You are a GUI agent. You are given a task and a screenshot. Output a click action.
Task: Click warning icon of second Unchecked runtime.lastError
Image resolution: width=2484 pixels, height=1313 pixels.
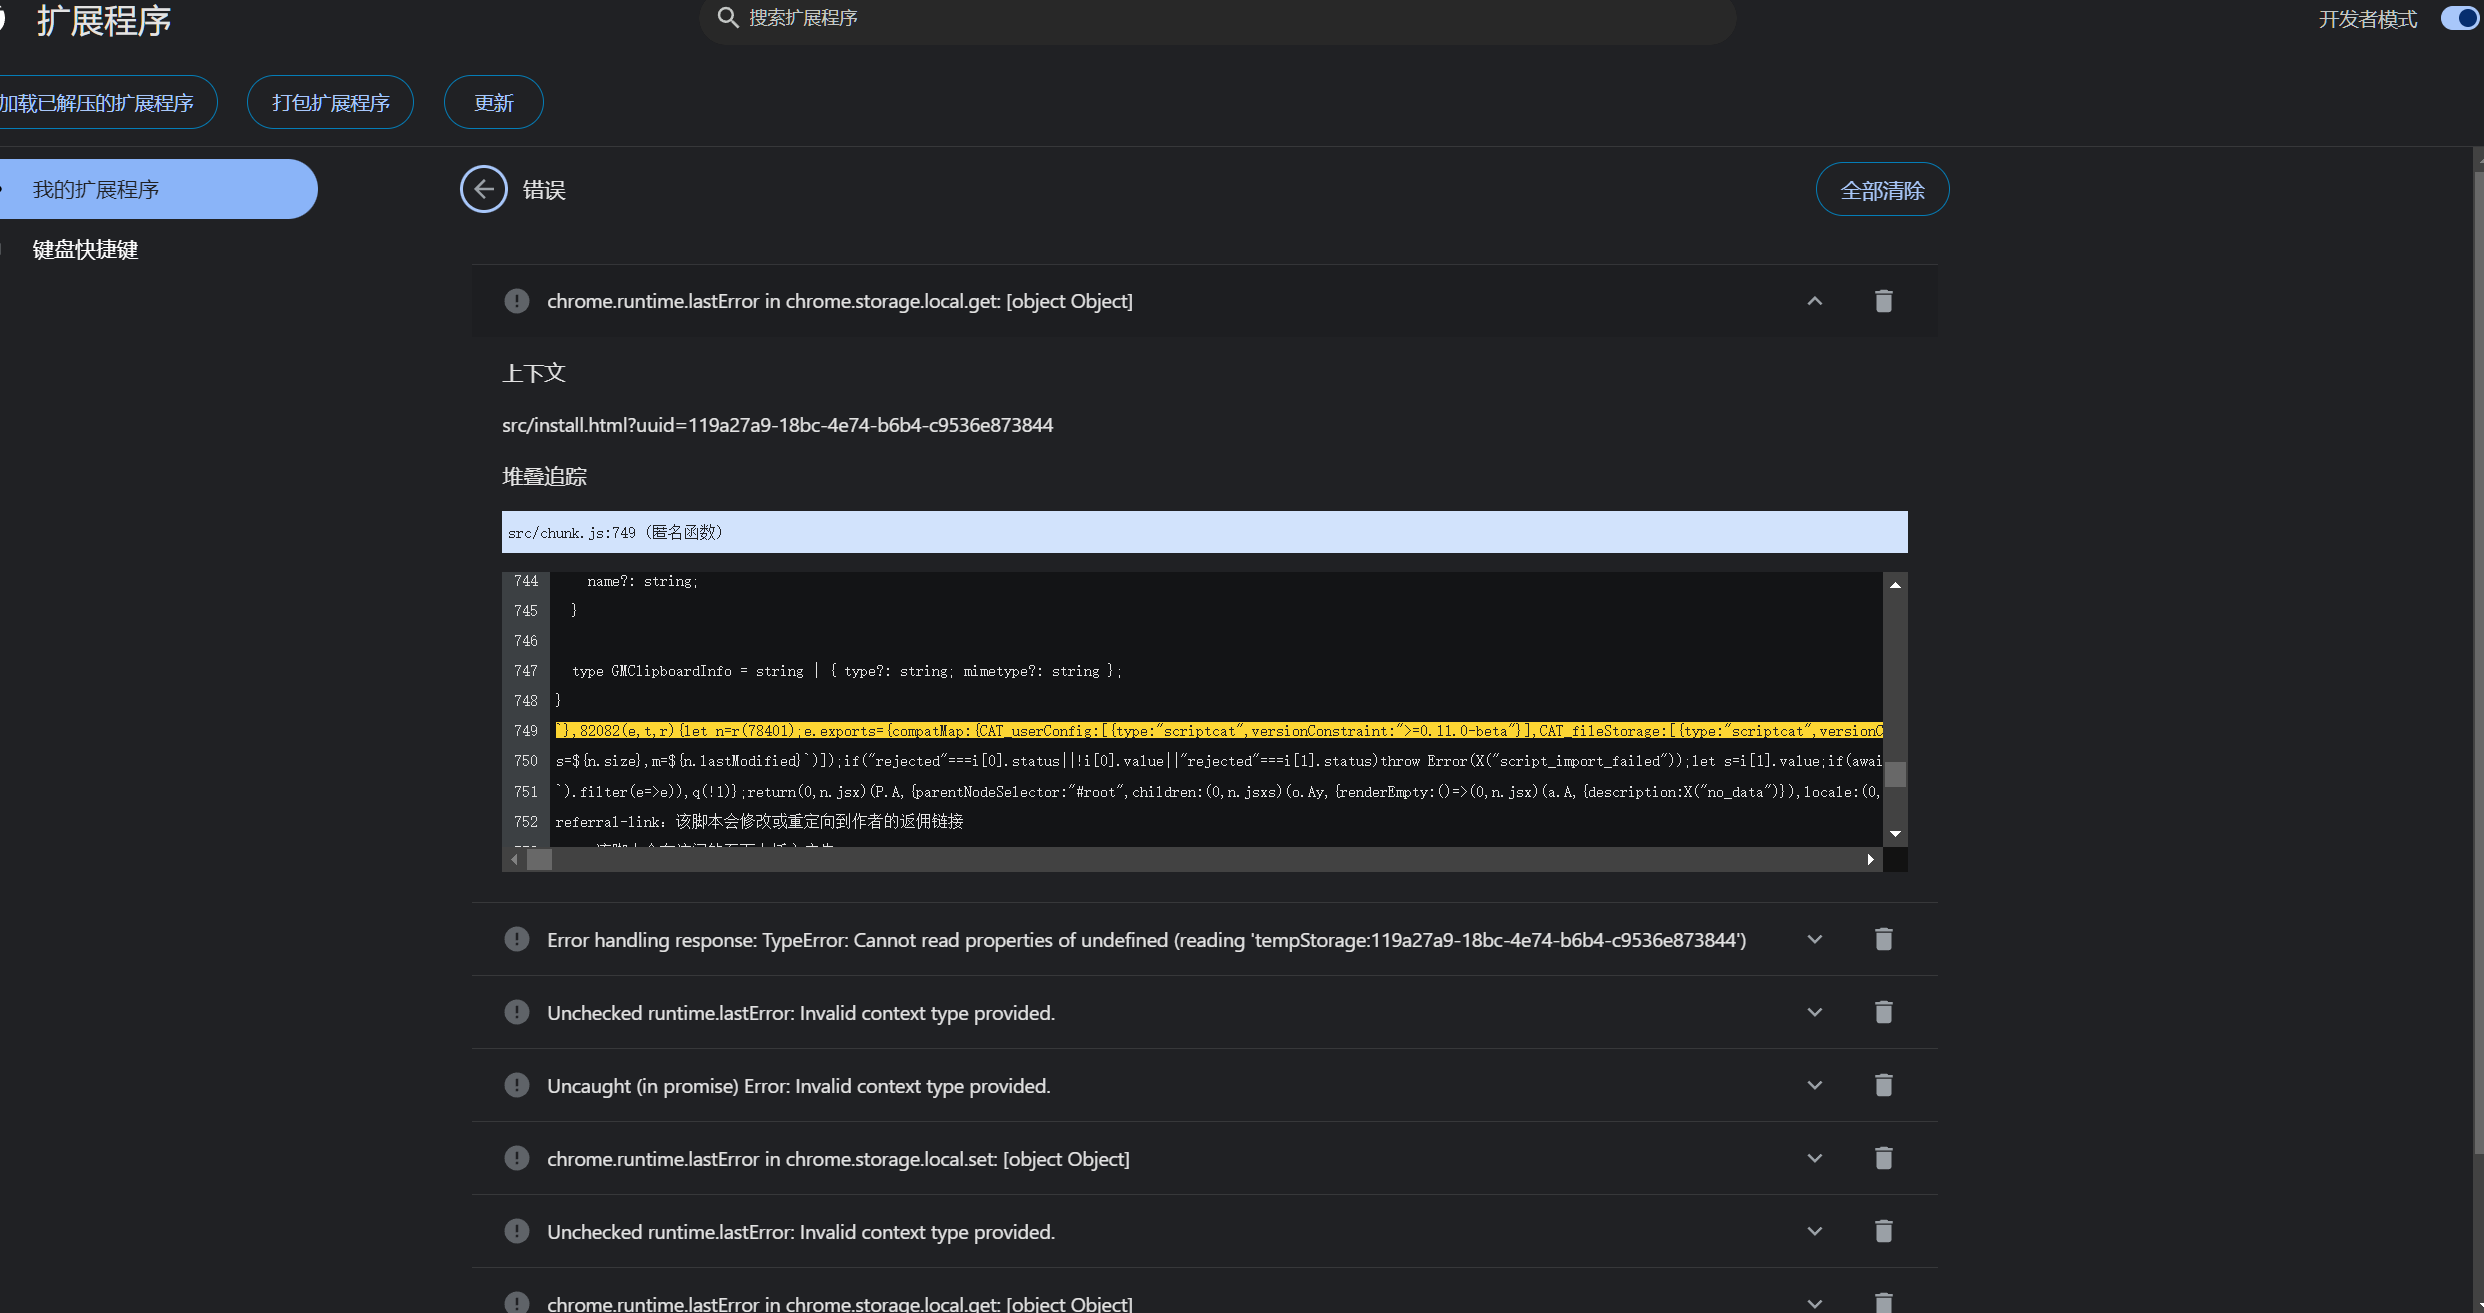tap(517, 1231)
